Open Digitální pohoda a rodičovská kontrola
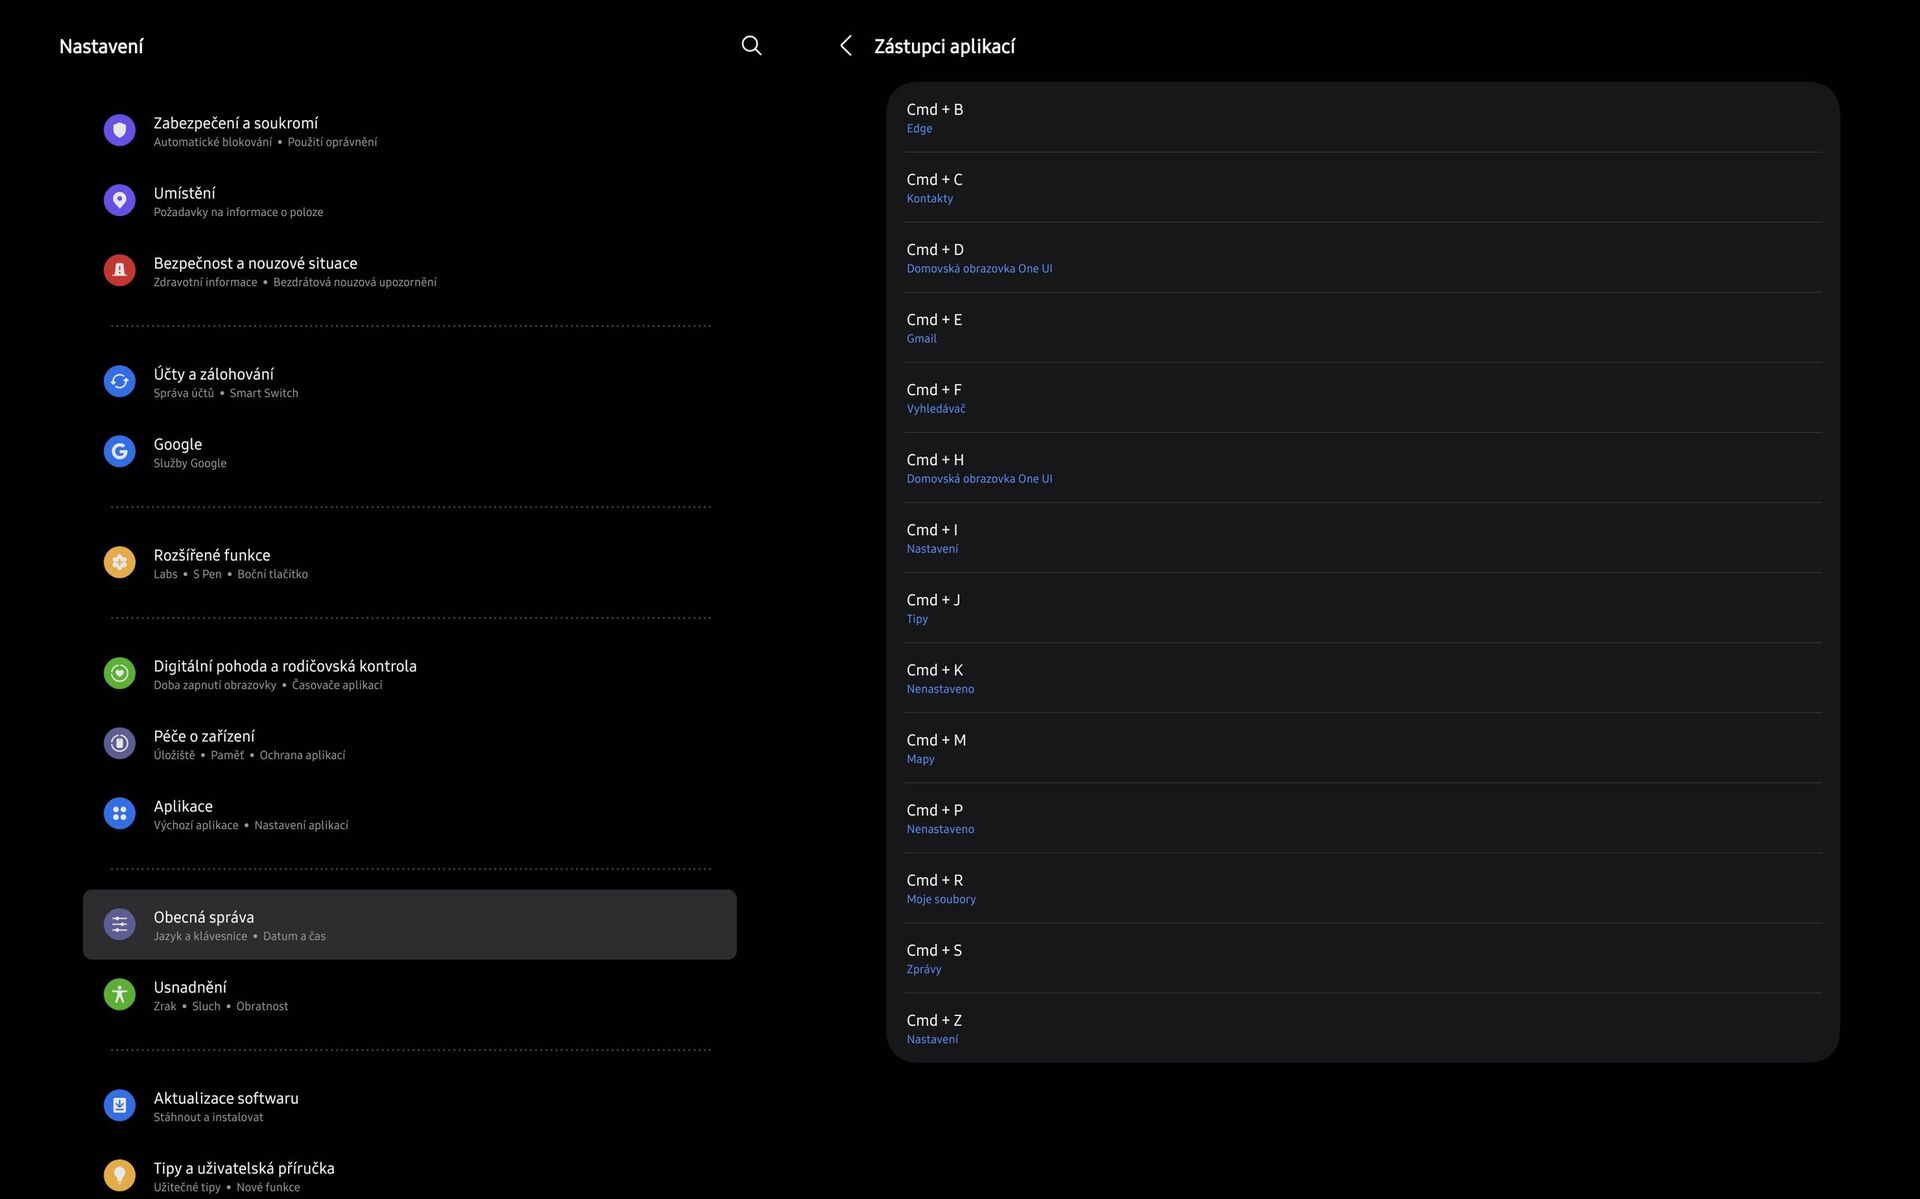Viewport: 1920px width, 1199px height. coord(285,674)
